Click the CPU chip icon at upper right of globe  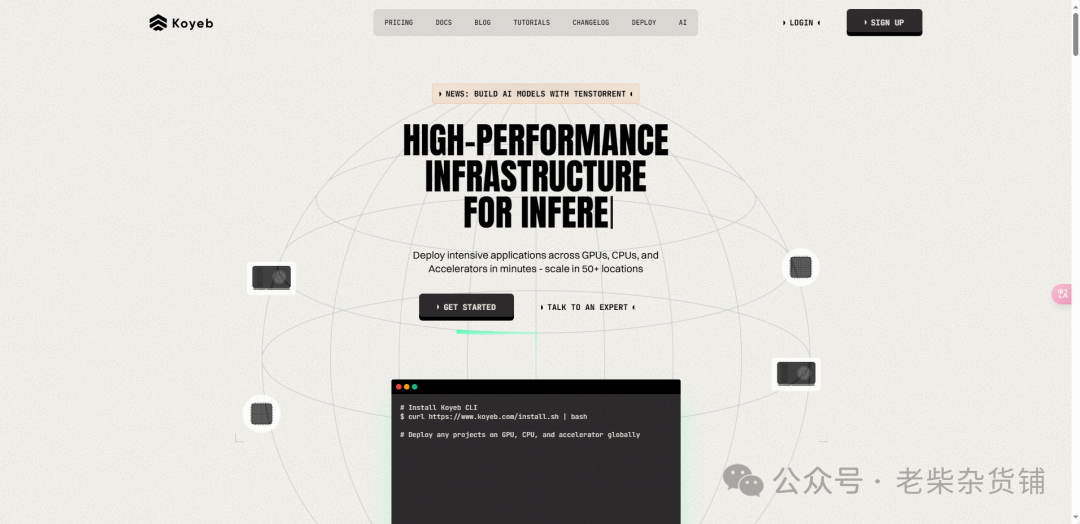point(800,267)
